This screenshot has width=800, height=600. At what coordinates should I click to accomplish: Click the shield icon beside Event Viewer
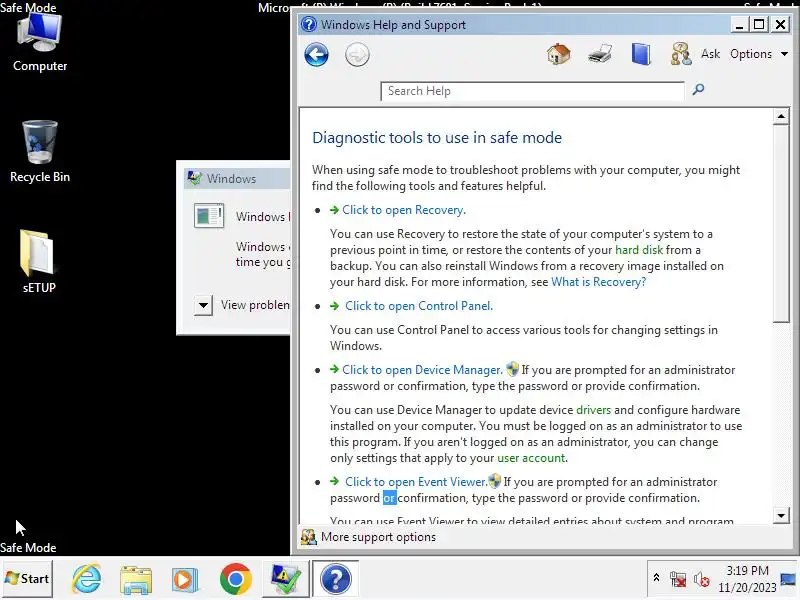pyautogui.click(x=494, y=481)
